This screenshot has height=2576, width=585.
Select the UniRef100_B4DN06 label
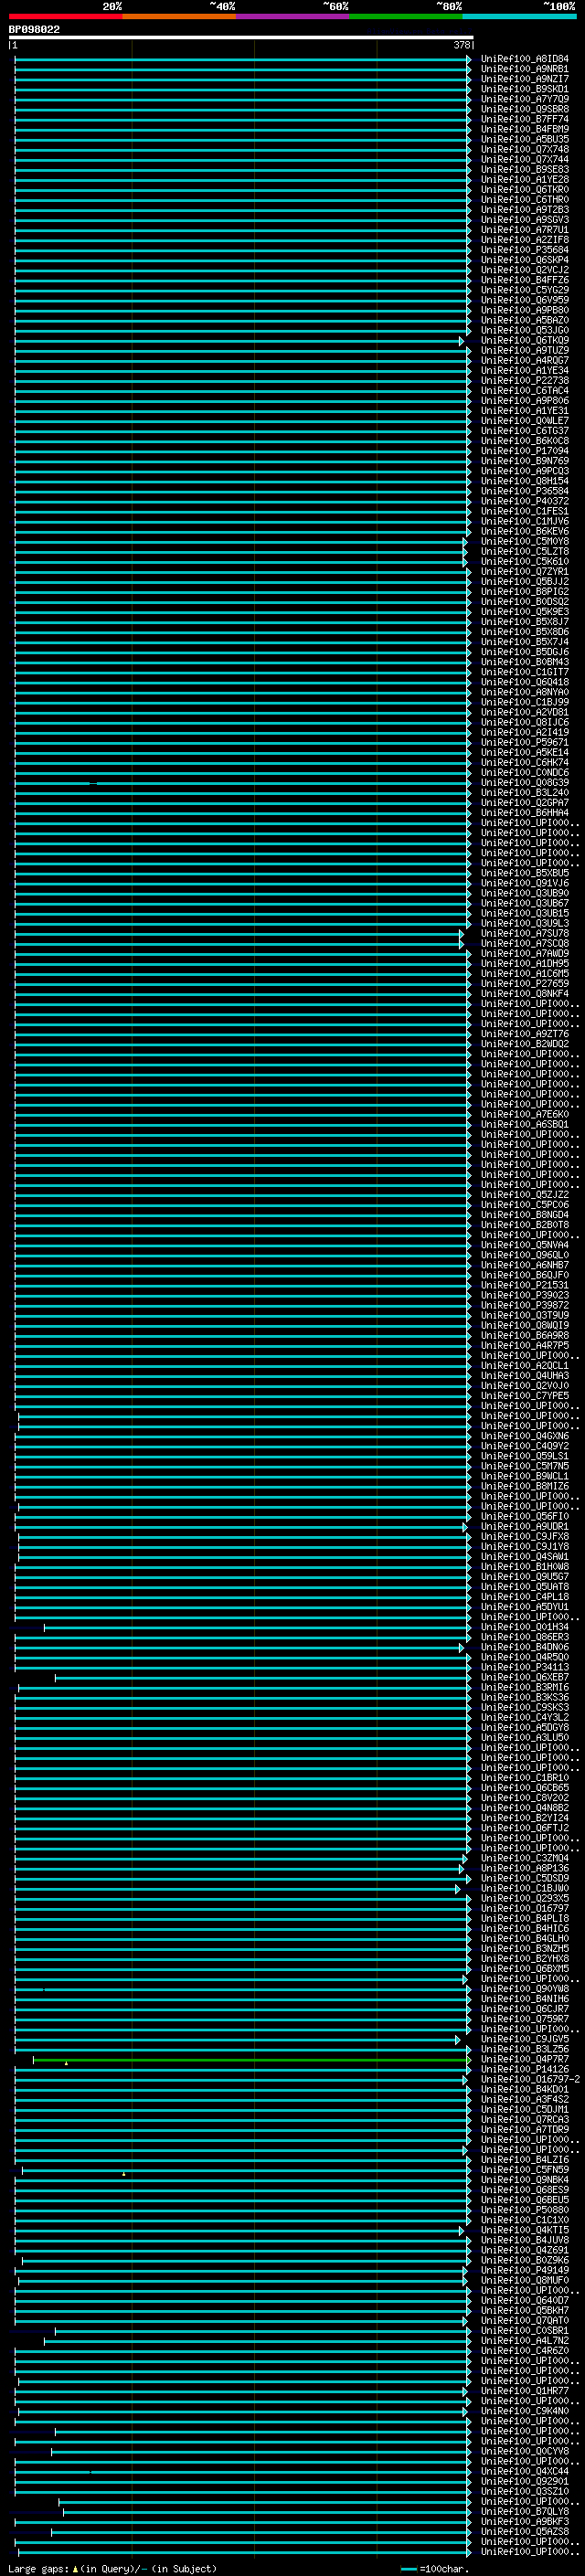(x=524, y=1648)
